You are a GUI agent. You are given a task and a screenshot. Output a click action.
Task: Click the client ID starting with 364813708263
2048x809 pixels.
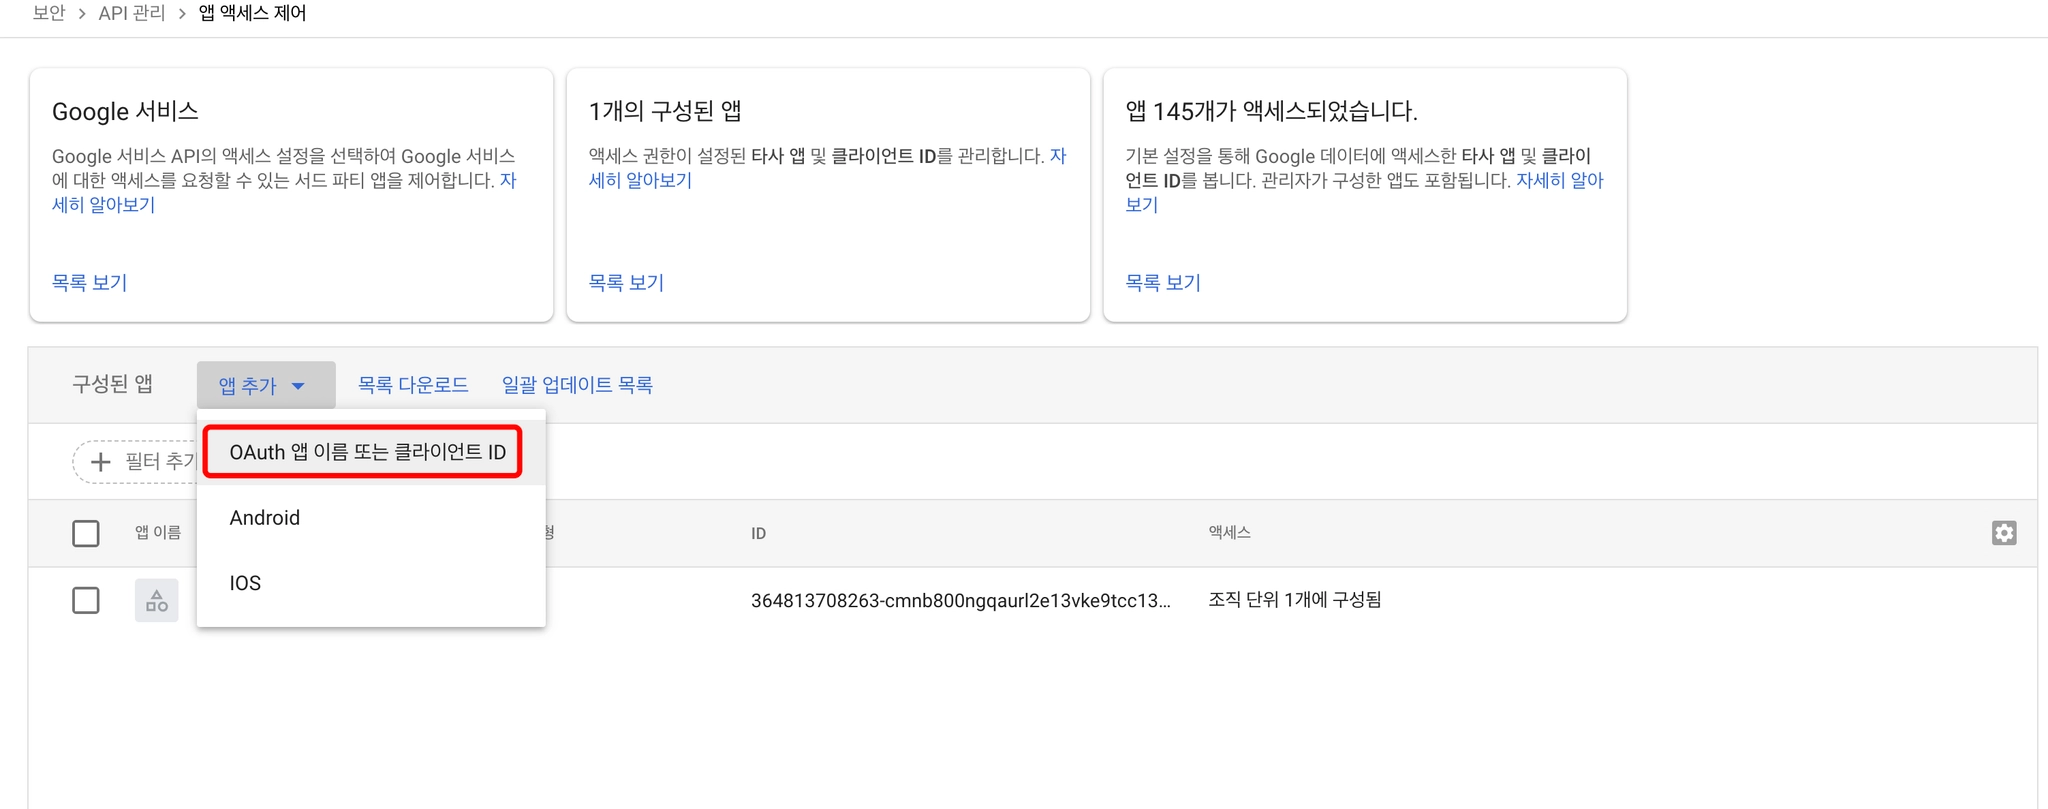pyautogui.click(x=960, y=601)
